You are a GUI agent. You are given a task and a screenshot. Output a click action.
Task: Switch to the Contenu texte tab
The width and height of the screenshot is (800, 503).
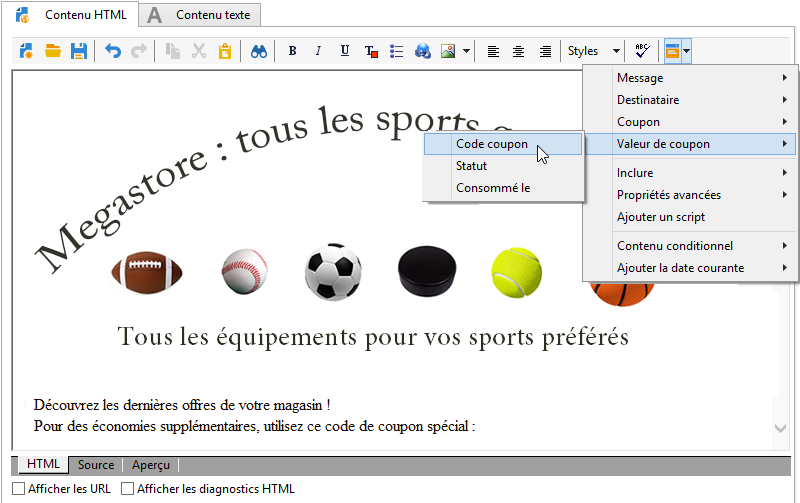200,15
